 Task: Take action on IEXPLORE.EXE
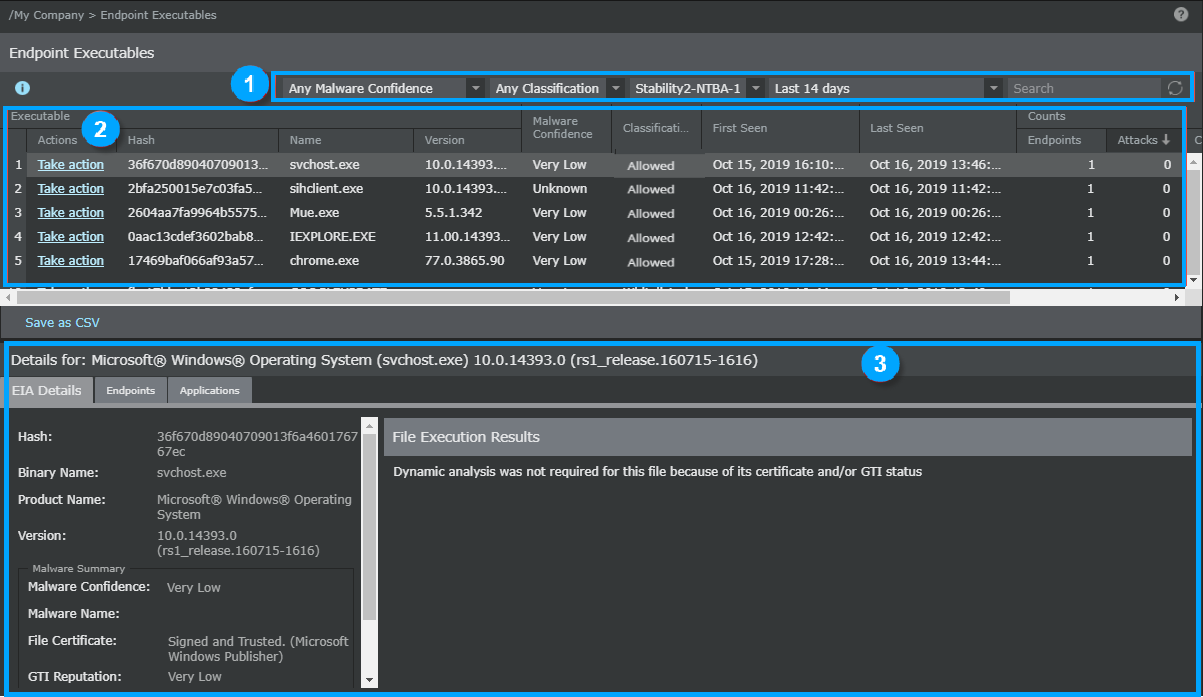click(x=71, y=236)
